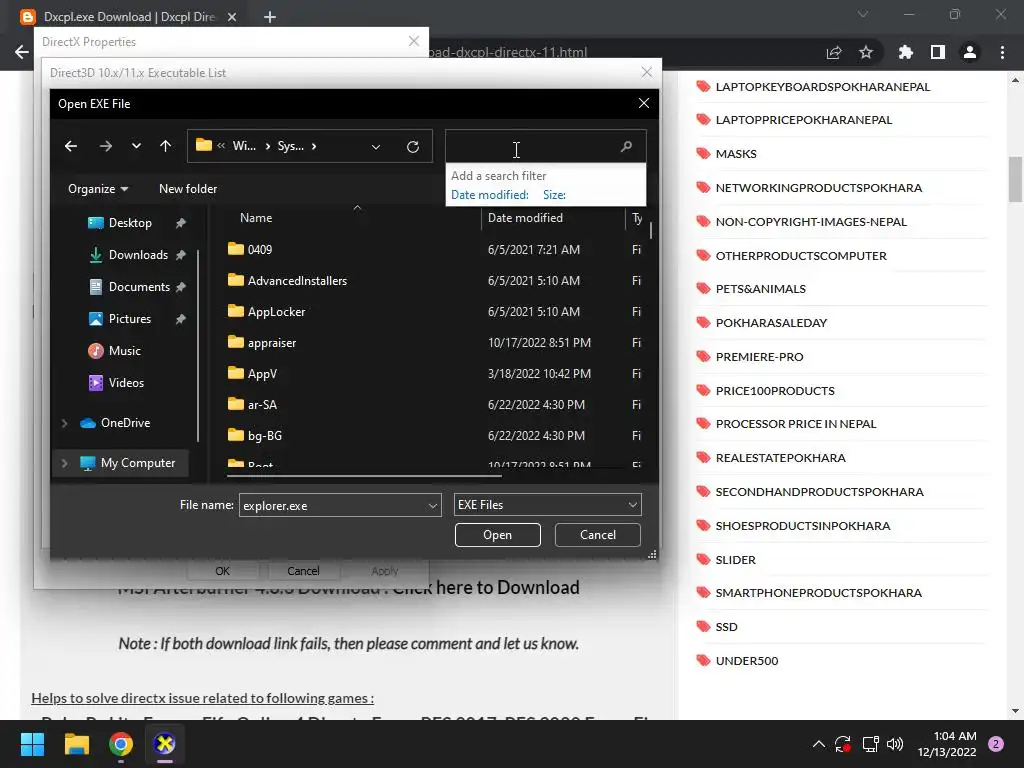Image resolution: width=1024 pixels, height=768 pixels.
Task: Select Videos in the navigation pane
Action: point(126,383)
